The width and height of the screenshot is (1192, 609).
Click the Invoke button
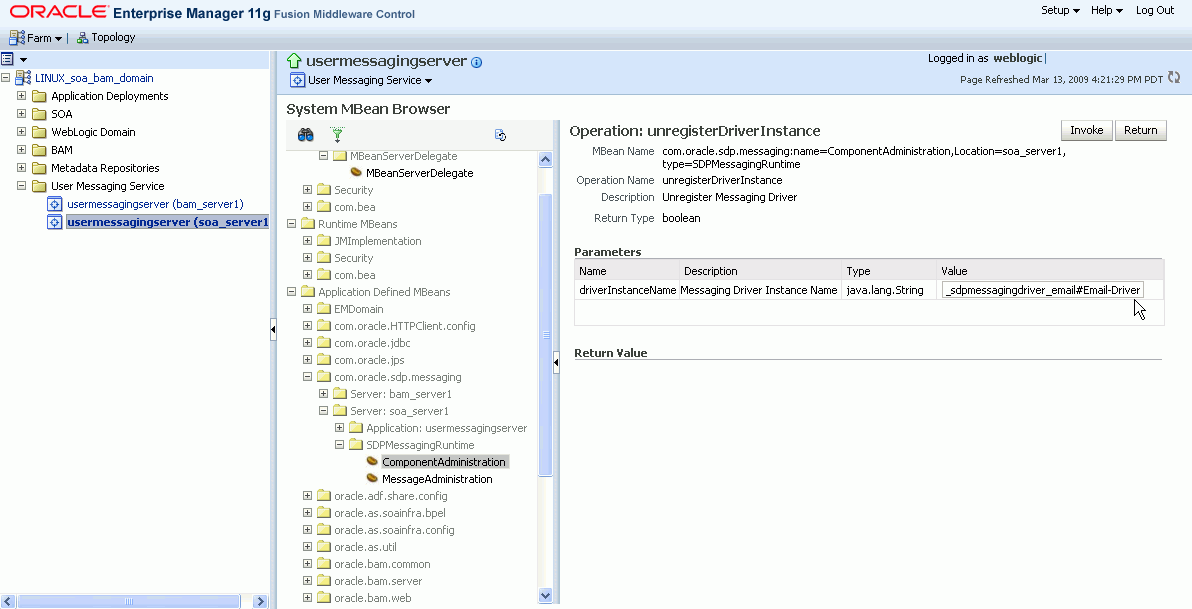1086,130
